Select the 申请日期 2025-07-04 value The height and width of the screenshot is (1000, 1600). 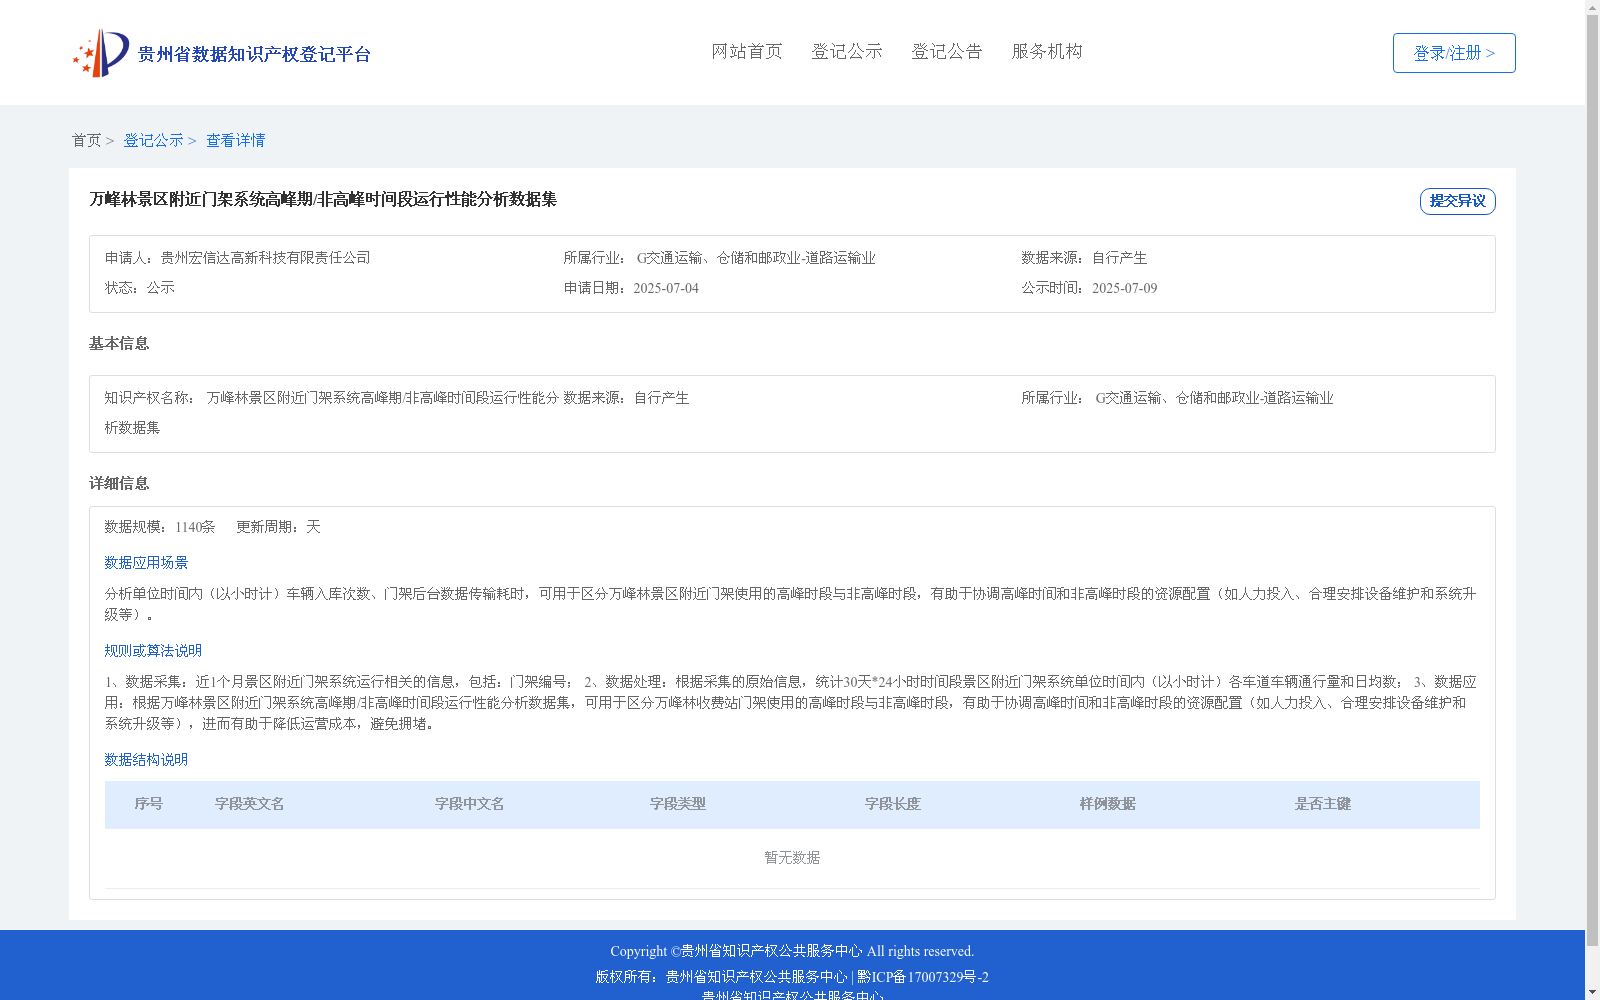(666, 288)
